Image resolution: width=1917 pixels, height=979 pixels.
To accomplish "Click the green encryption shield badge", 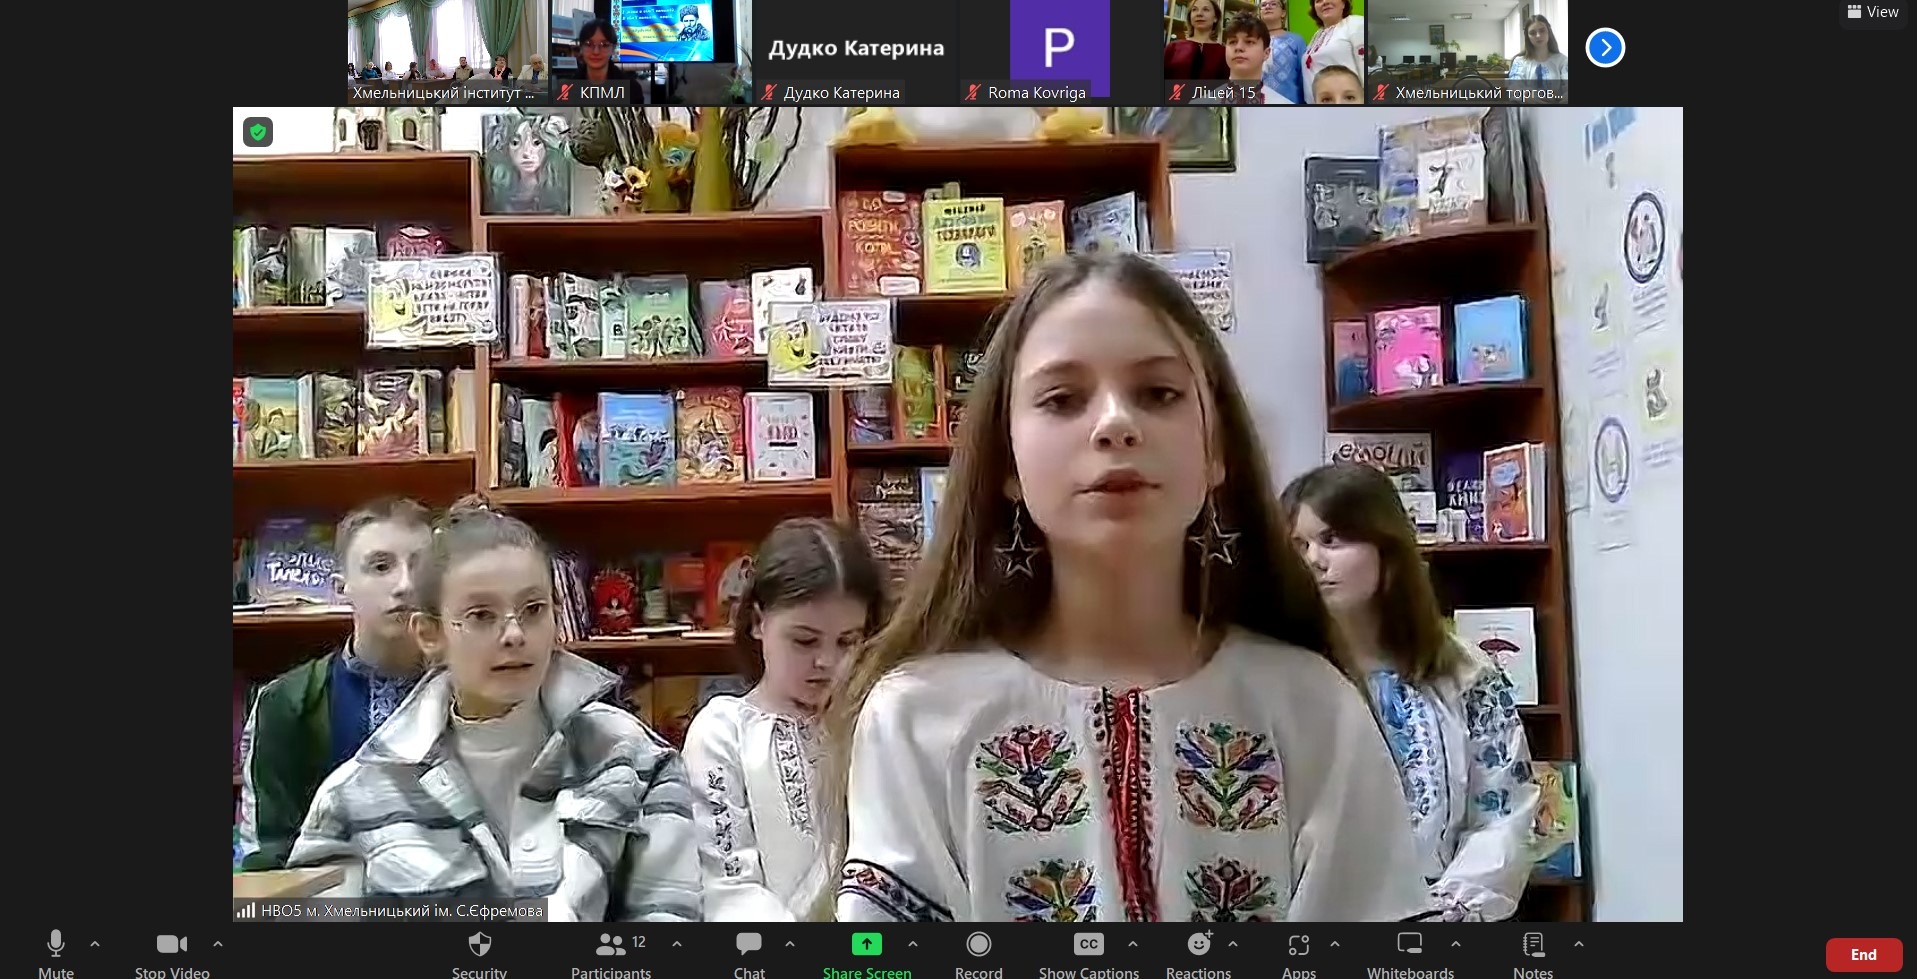I will coord(258,132).
